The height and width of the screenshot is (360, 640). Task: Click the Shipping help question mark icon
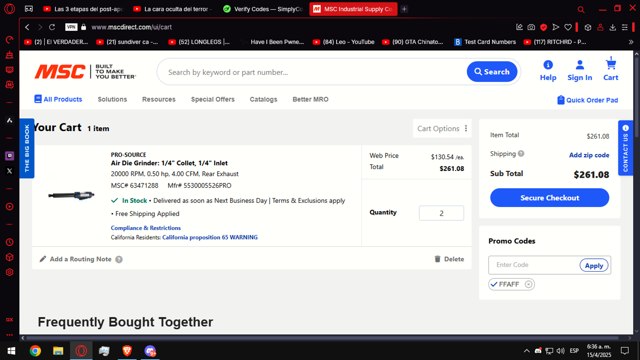point(521,154)
